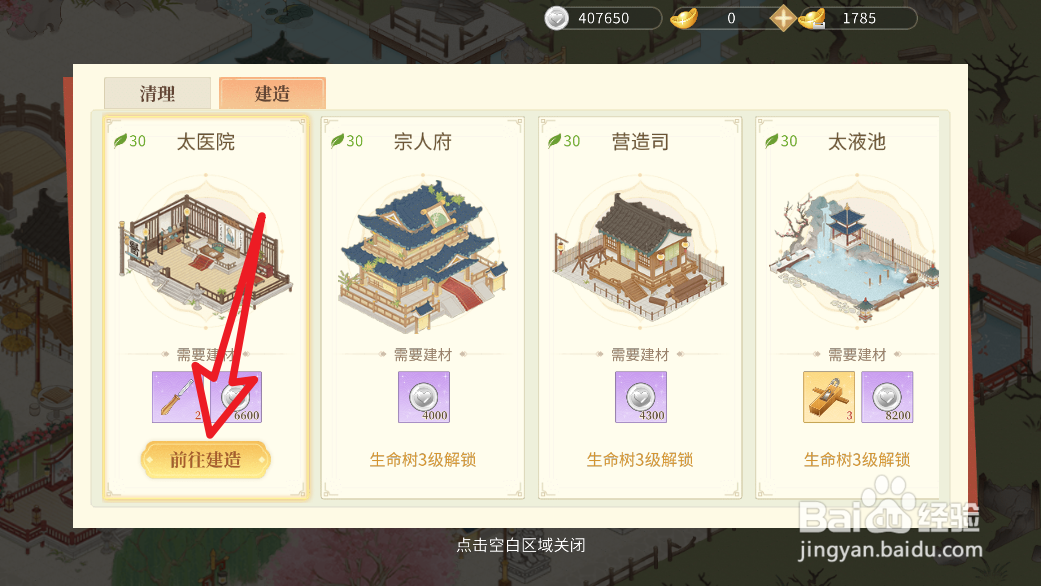Select the 太液池 building image
Screen dimensions: 1041x586
pyautogui.click(x=856, y=257)
